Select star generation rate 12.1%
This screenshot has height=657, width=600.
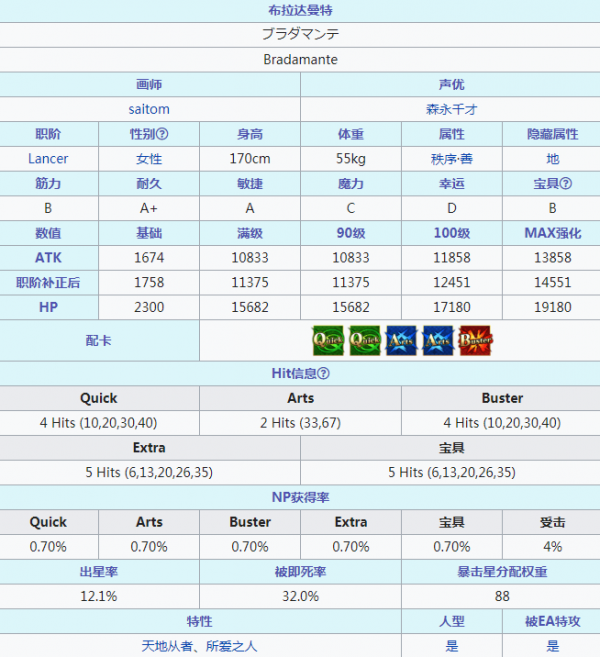(x=99, y=596)
